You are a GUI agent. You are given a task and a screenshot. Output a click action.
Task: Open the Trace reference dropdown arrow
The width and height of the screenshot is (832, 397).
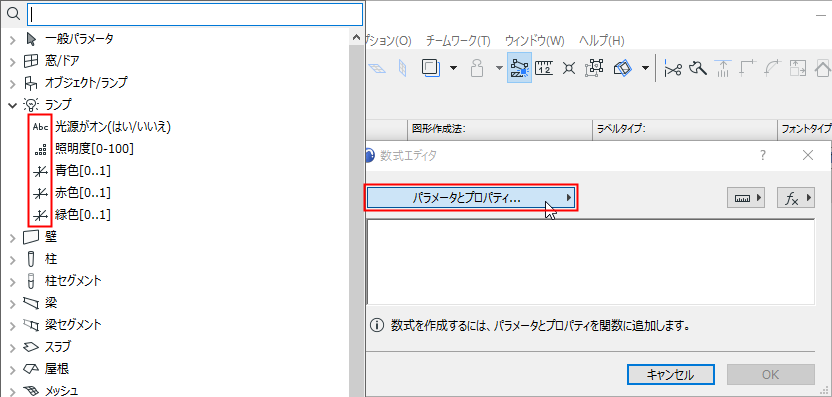[454, 68]
